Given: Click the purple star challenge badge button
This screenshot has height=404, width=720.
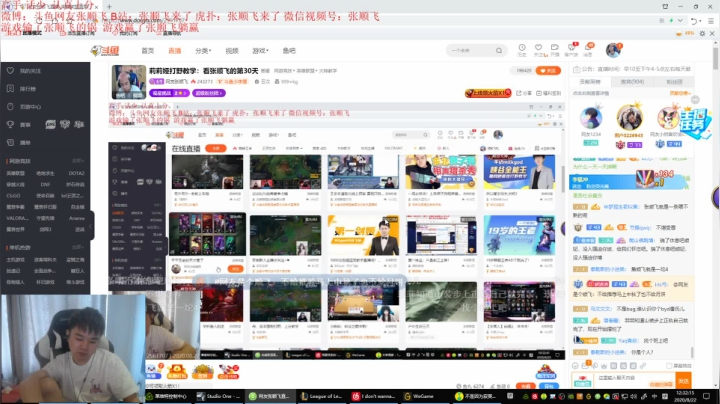Looking at the screenshot, I should pyautogui.click(x=169, y=93).
